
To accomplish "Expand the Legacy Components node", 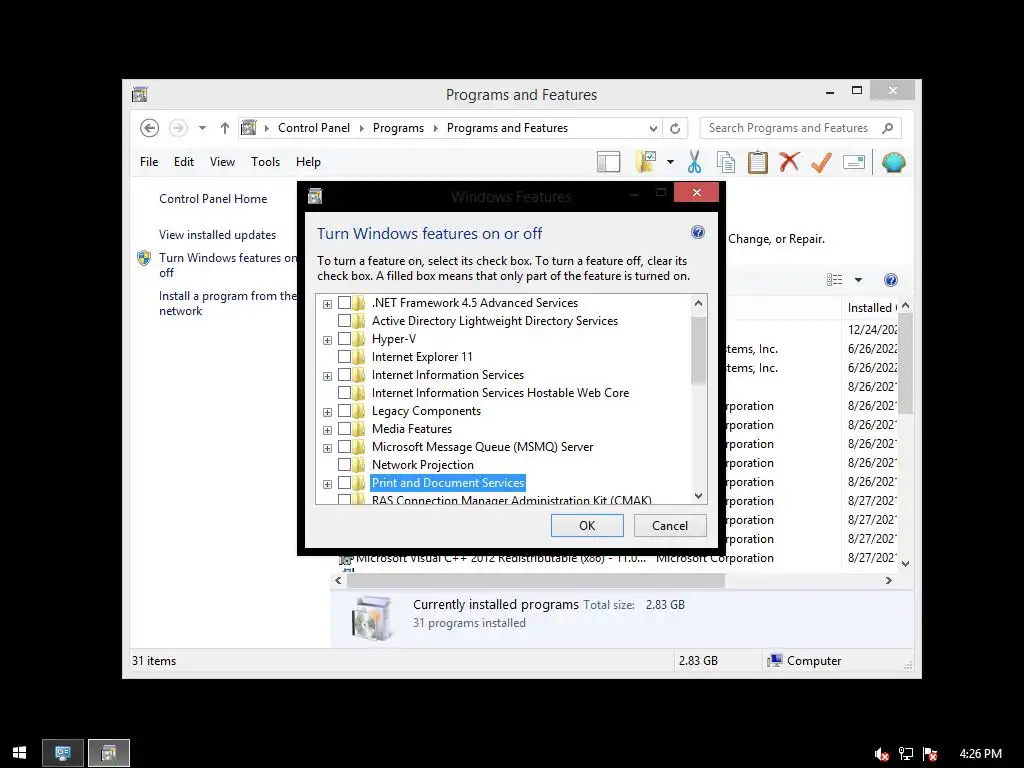I will 327,412.
